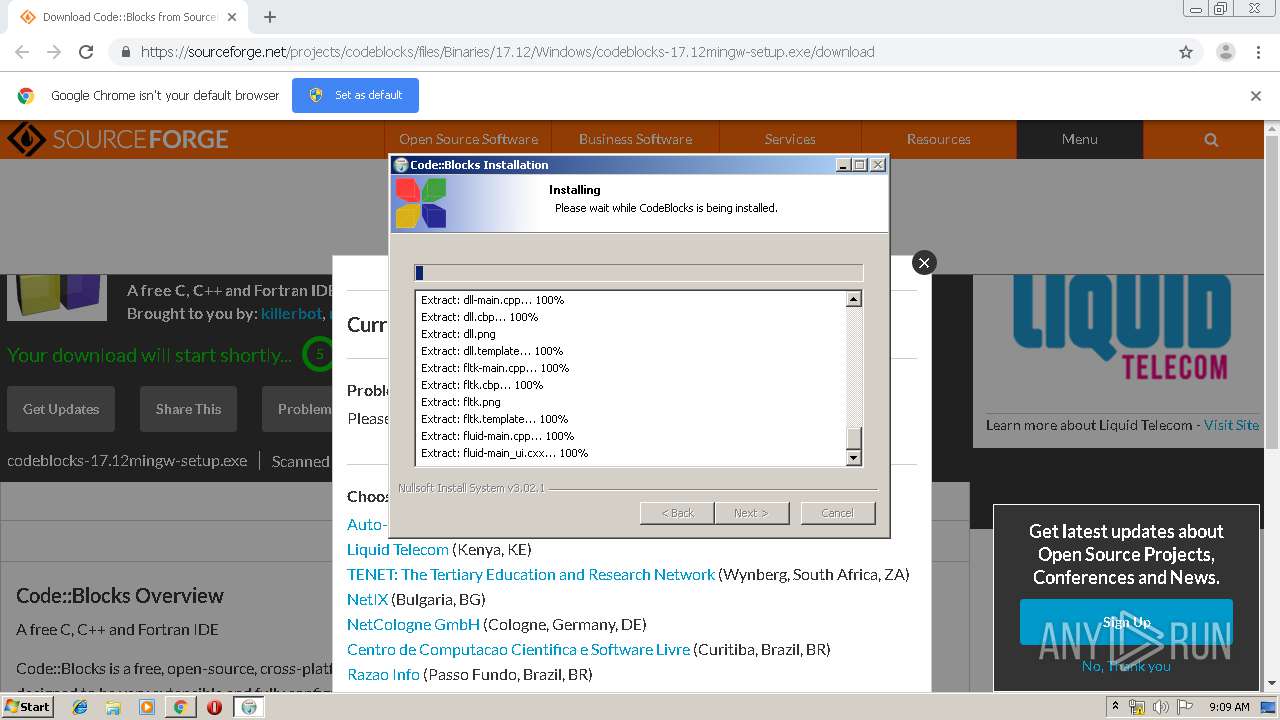Click the Sign Up newsletter button
Viewport: 1280px width, 720px height.
click(x=1126, y=622)
